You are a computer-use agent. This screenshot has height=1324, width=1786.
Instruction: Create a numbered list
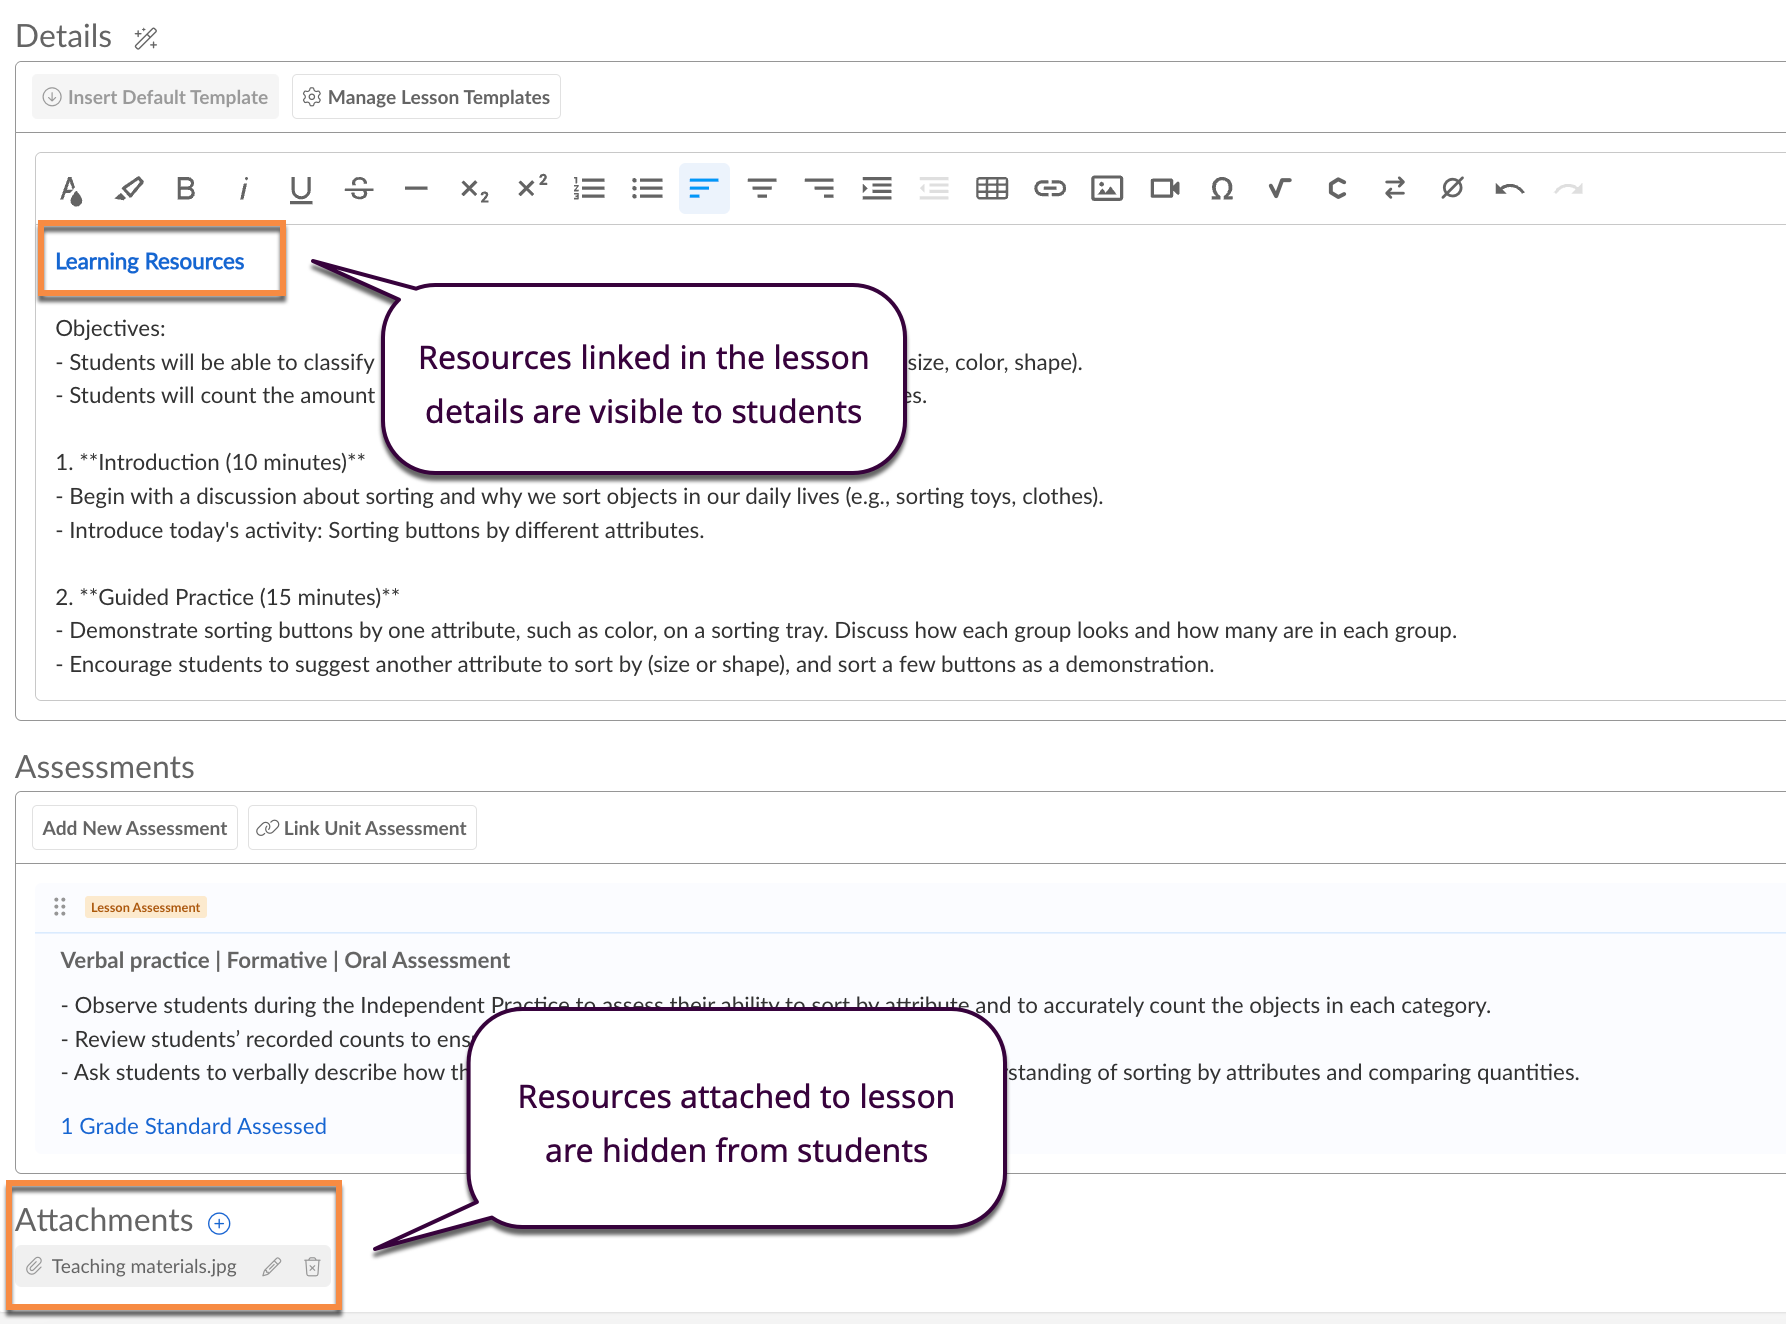point(589,189)
